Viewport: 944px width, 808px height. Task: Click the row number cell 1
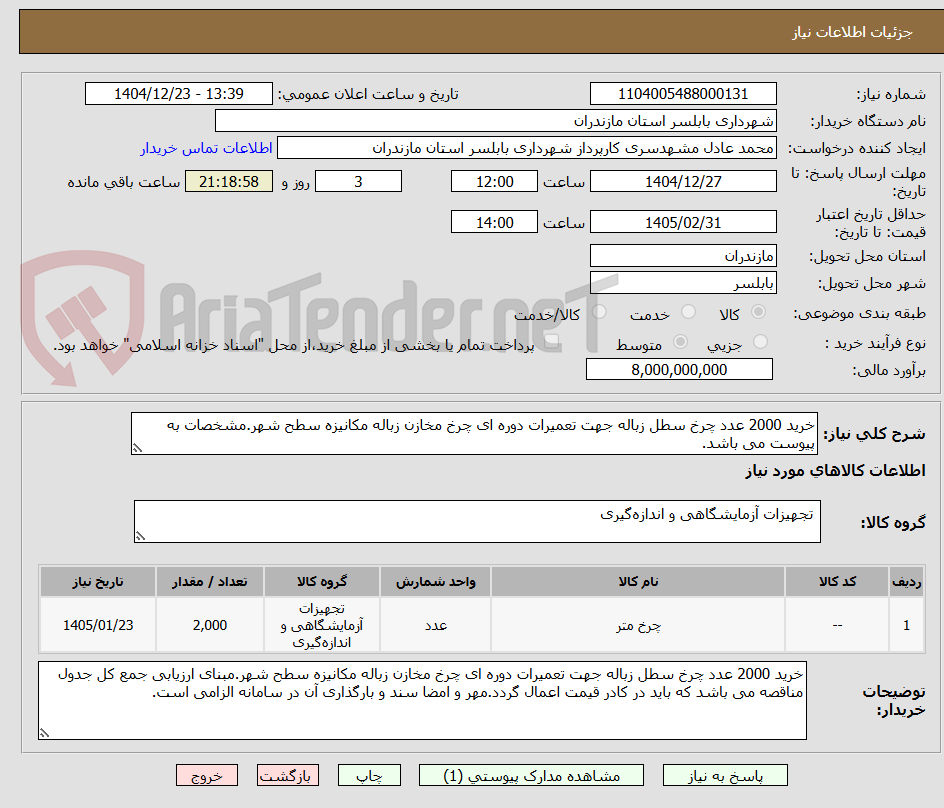tap(907, 625)
